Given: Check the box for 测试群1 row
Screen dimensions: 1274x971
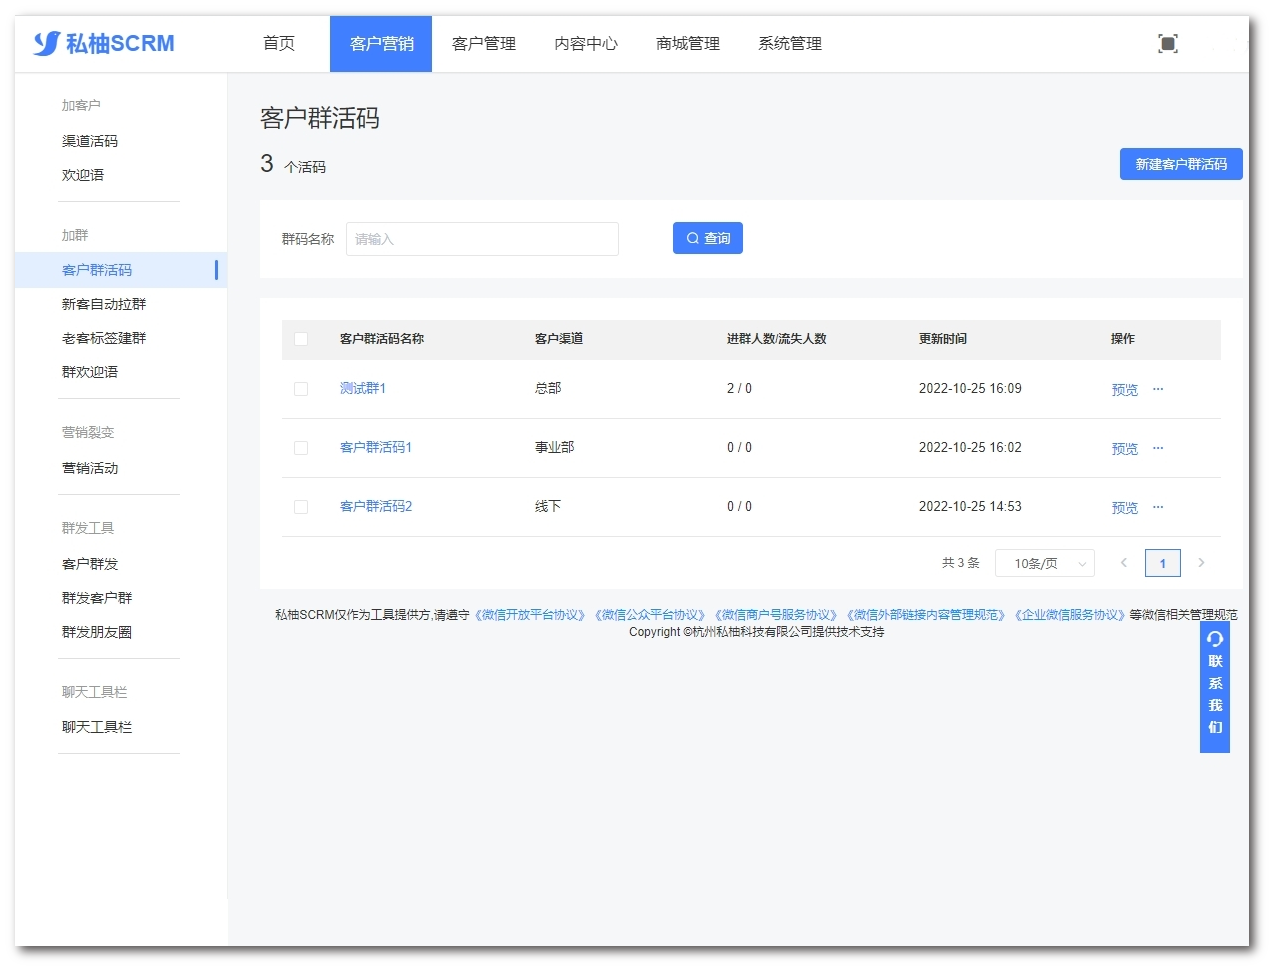Looking at the screenshot, I should tap(301, 389).
